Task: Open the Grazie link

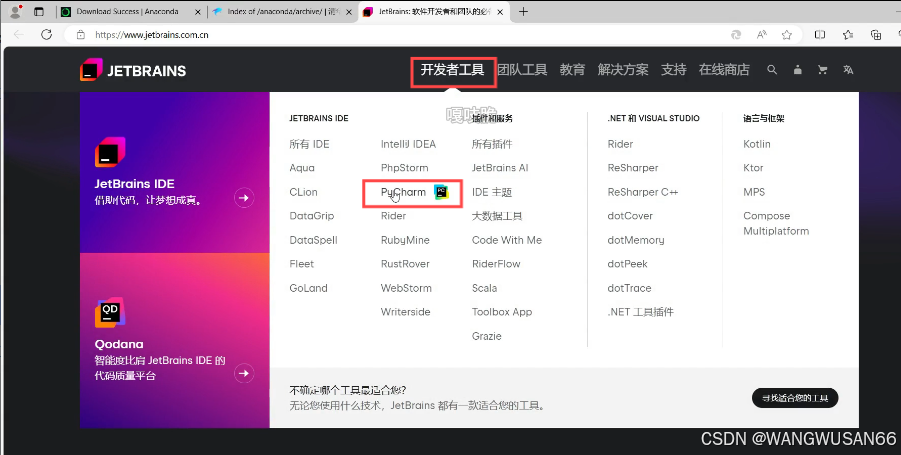Action: coord(487,336)
